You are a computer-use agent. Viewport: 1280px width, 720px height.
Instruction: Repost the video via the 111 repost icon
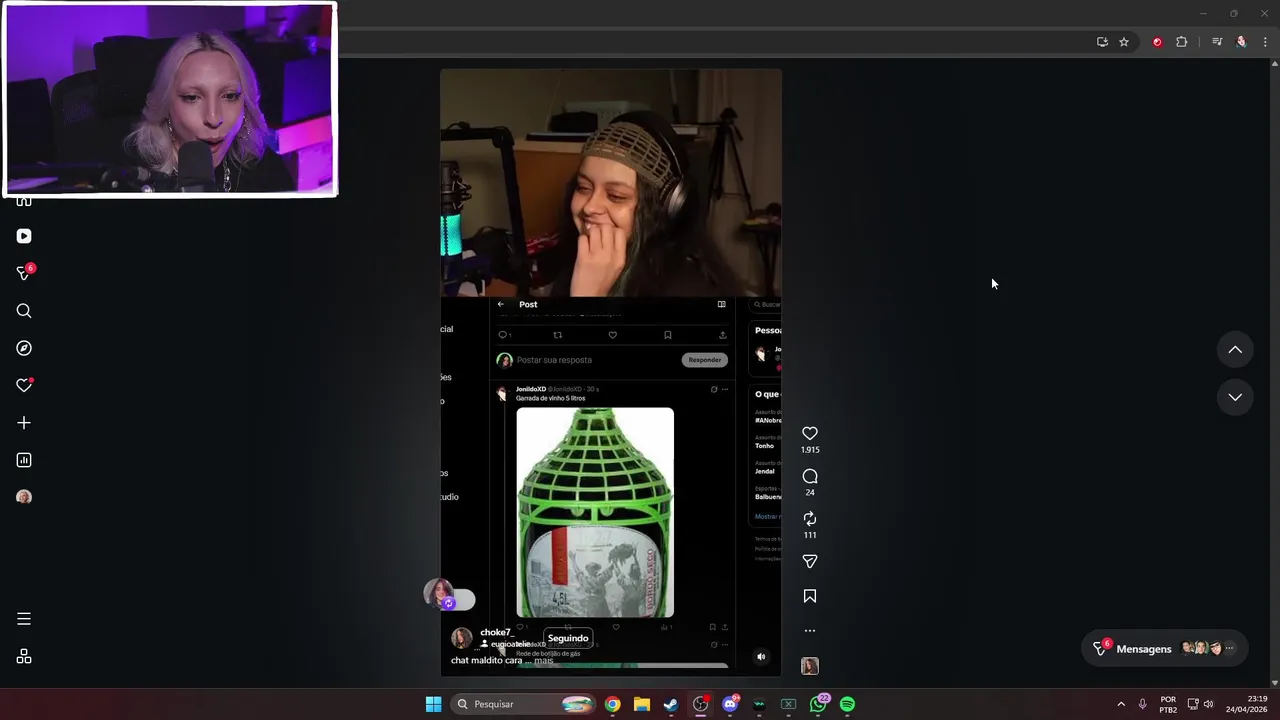pyautogui.click(x=810, y=518)
